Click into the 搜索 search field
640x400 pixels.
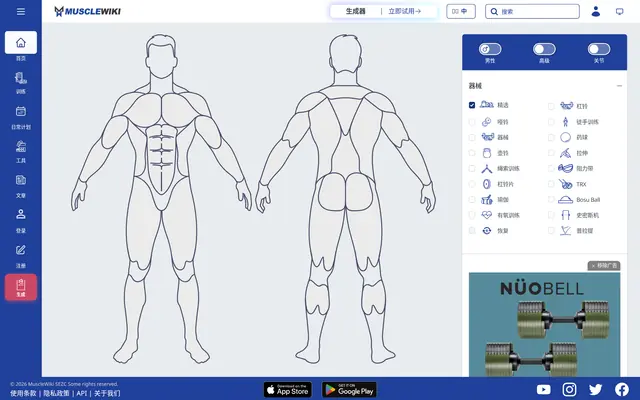click(x=532, y=11)
